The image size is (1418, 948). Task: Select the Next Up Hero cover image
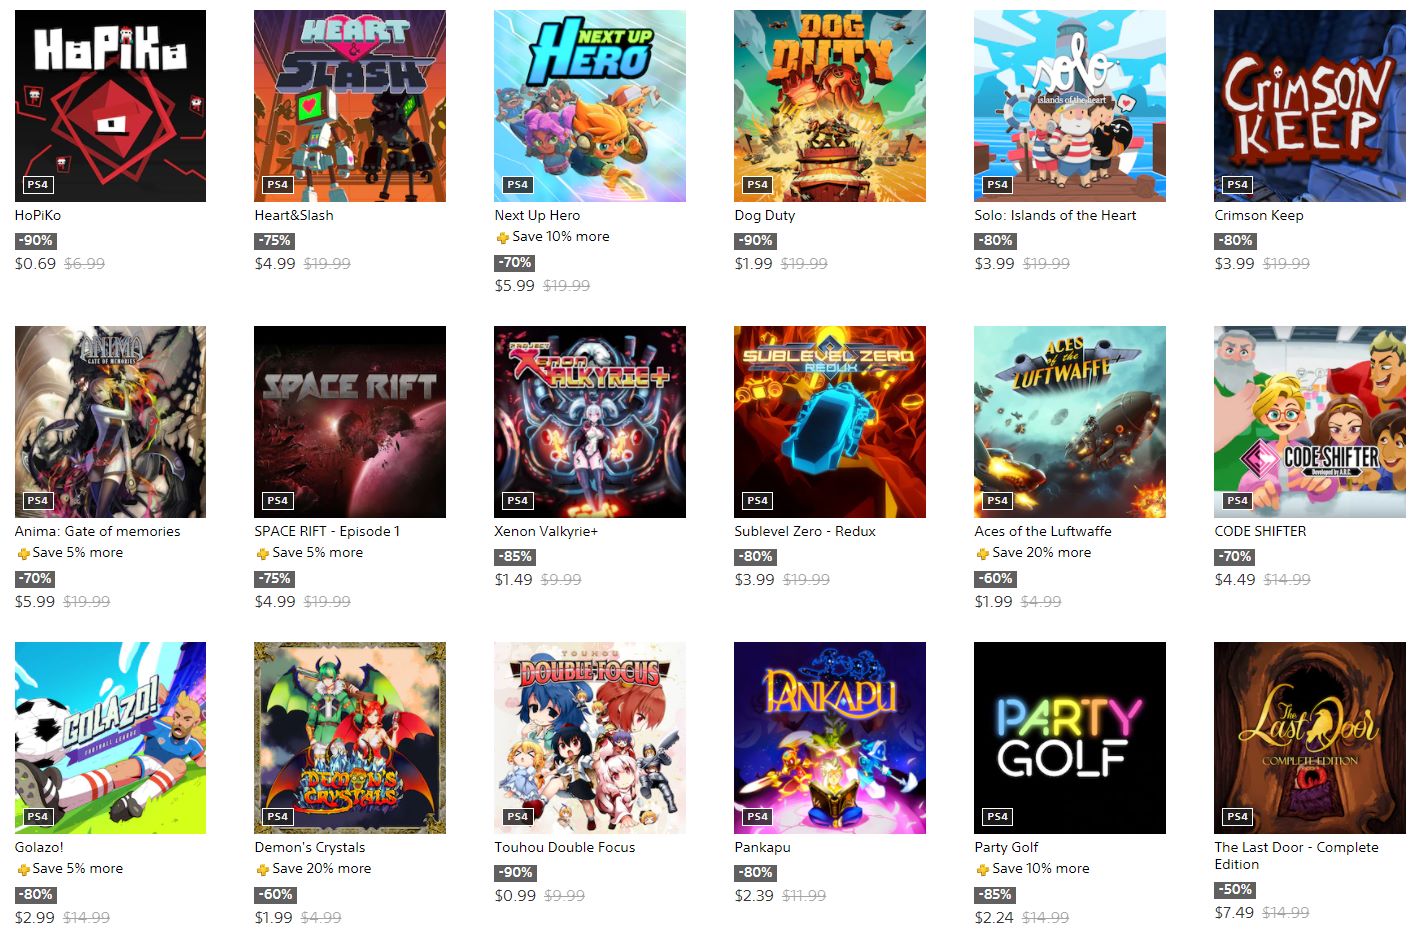click(590, 106)
